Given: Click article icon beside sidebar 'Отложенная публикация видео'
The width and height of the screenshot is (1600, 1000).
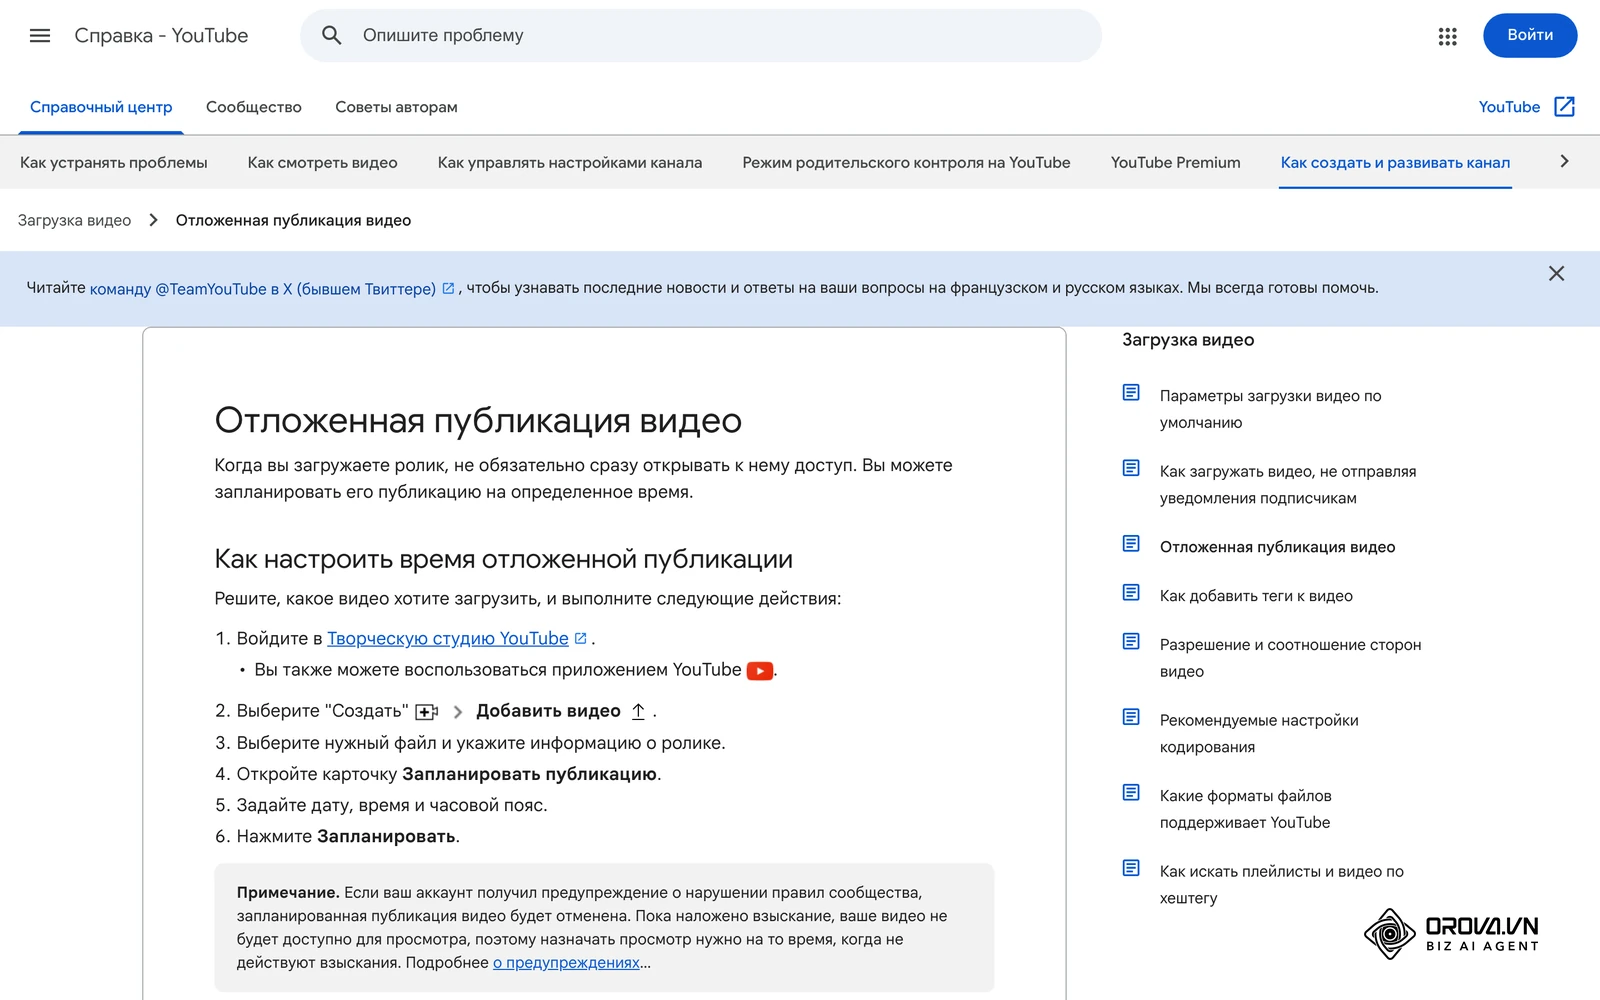Looking at the screenshot, I should (x=1131, y=544).
